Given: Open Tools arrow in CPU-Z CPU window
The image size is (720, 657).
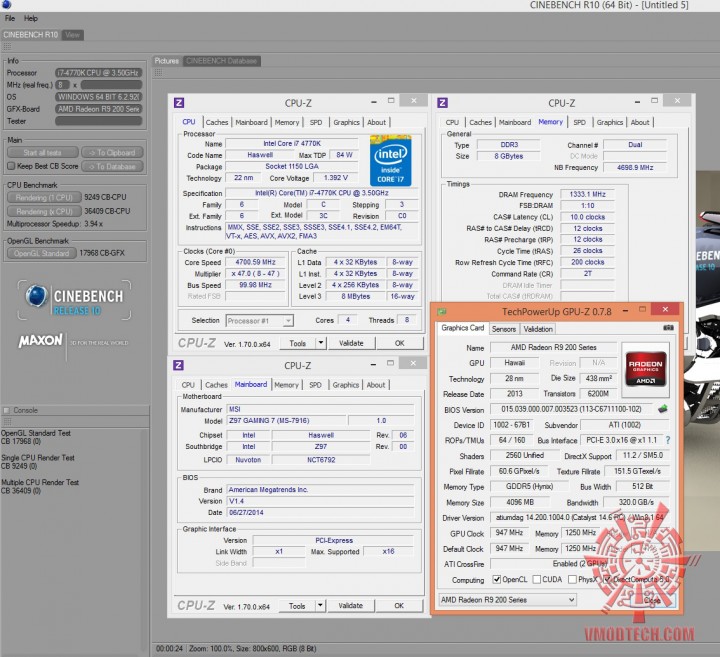Looking at the screenshot, I should (x=321, y=343).
